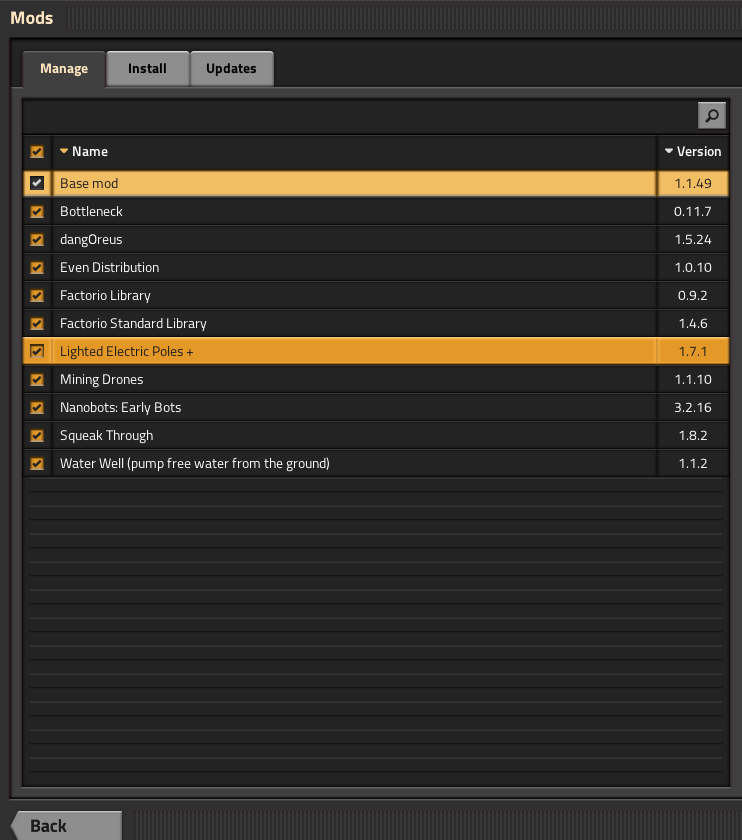Viewport: 742px width, 840px height.
Task: Select the Even Distribution mod name
Action: point(109,267)
